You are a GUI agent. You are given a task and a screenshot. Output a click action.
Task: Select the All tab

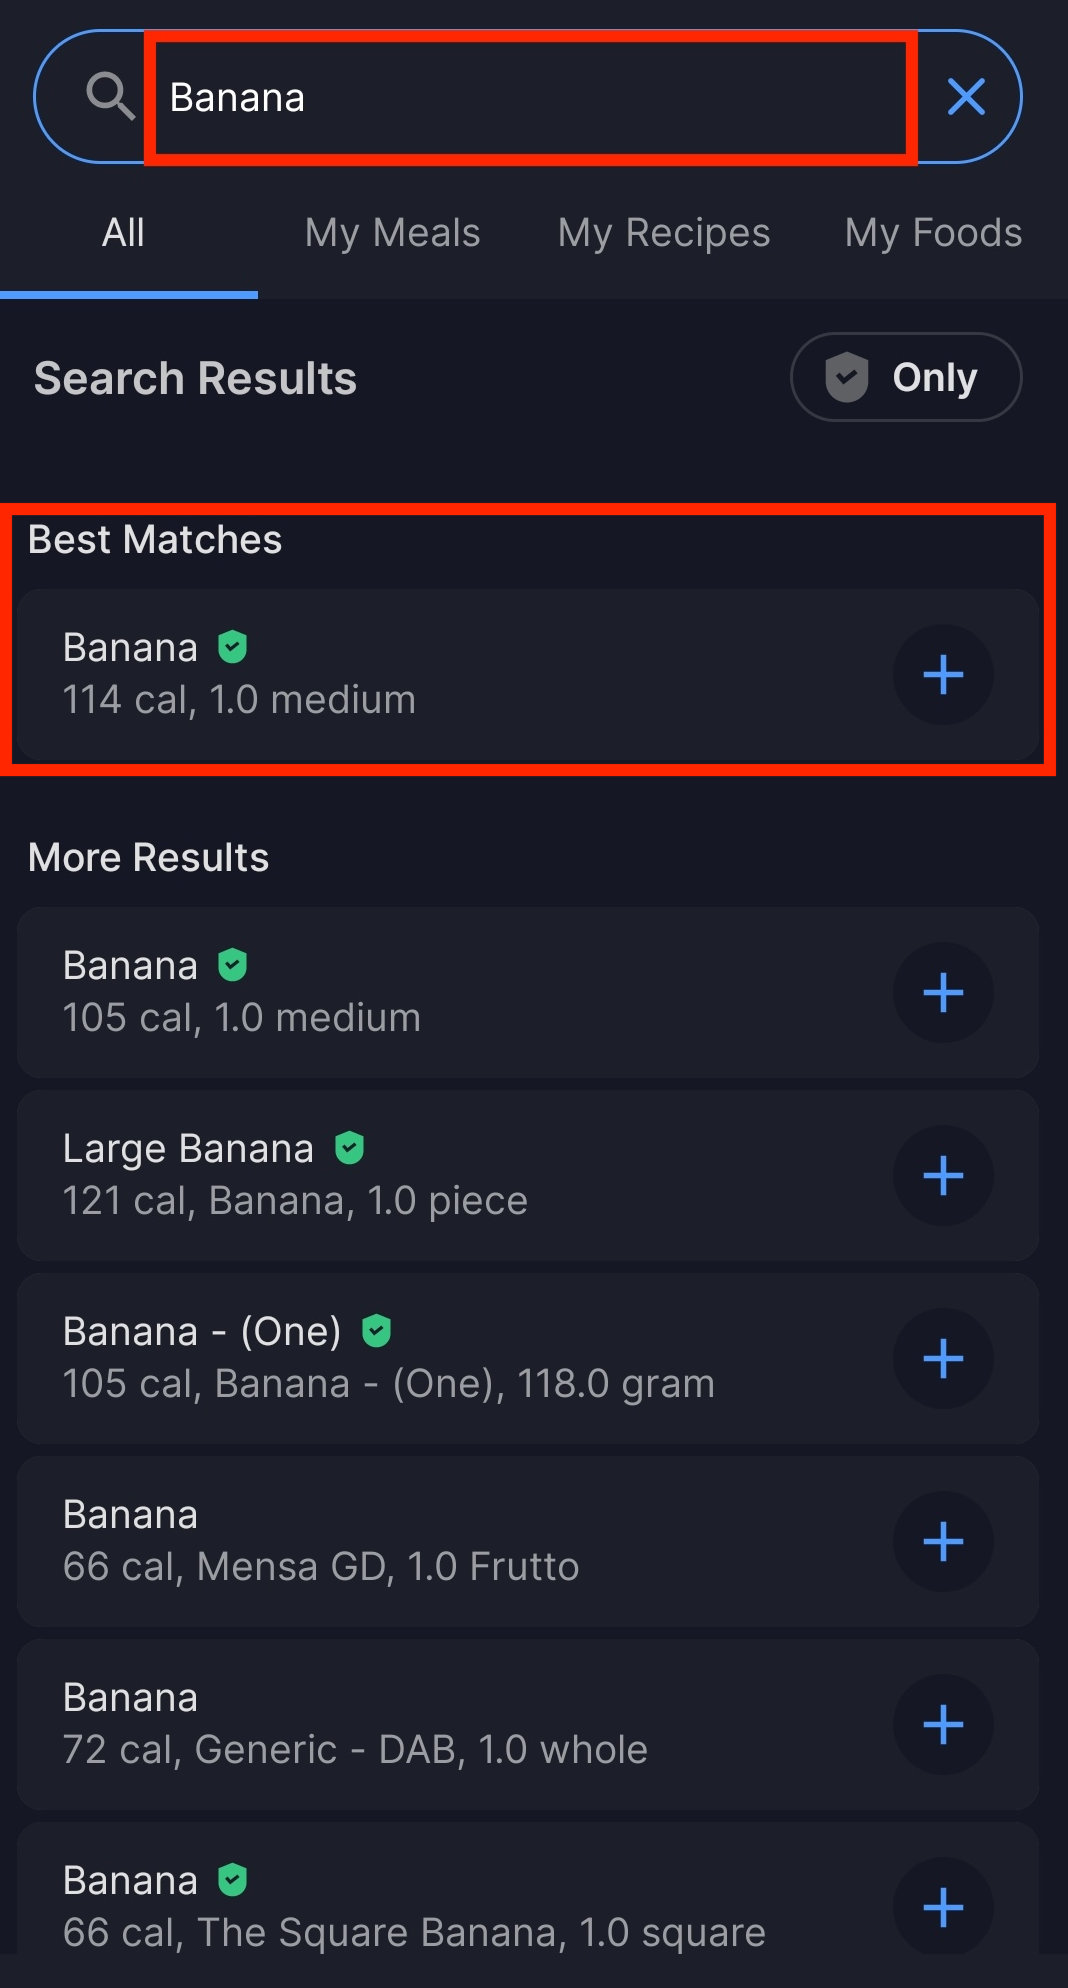[x=123, y=233]
